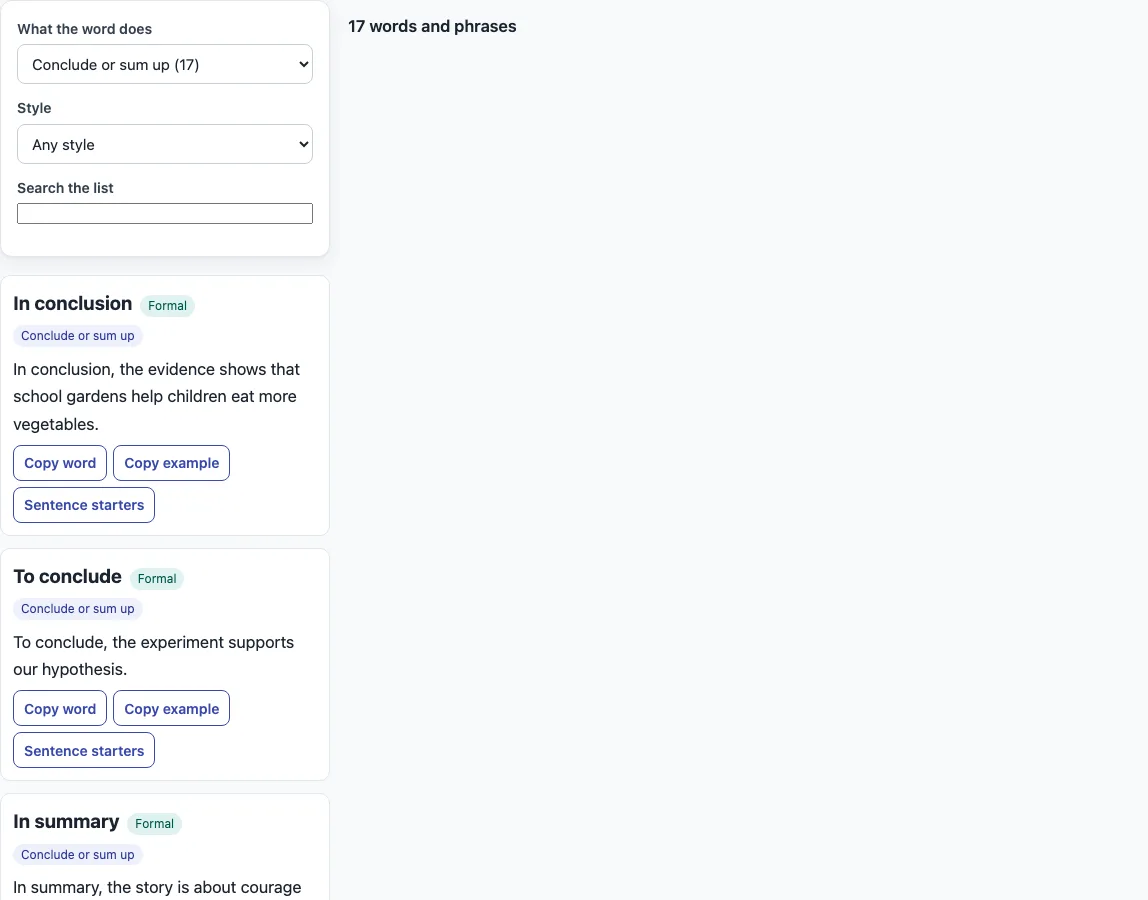Open the Style dropdown showing Any style
This screenshot has height=900, width=1148.
(x=165, y=144)
